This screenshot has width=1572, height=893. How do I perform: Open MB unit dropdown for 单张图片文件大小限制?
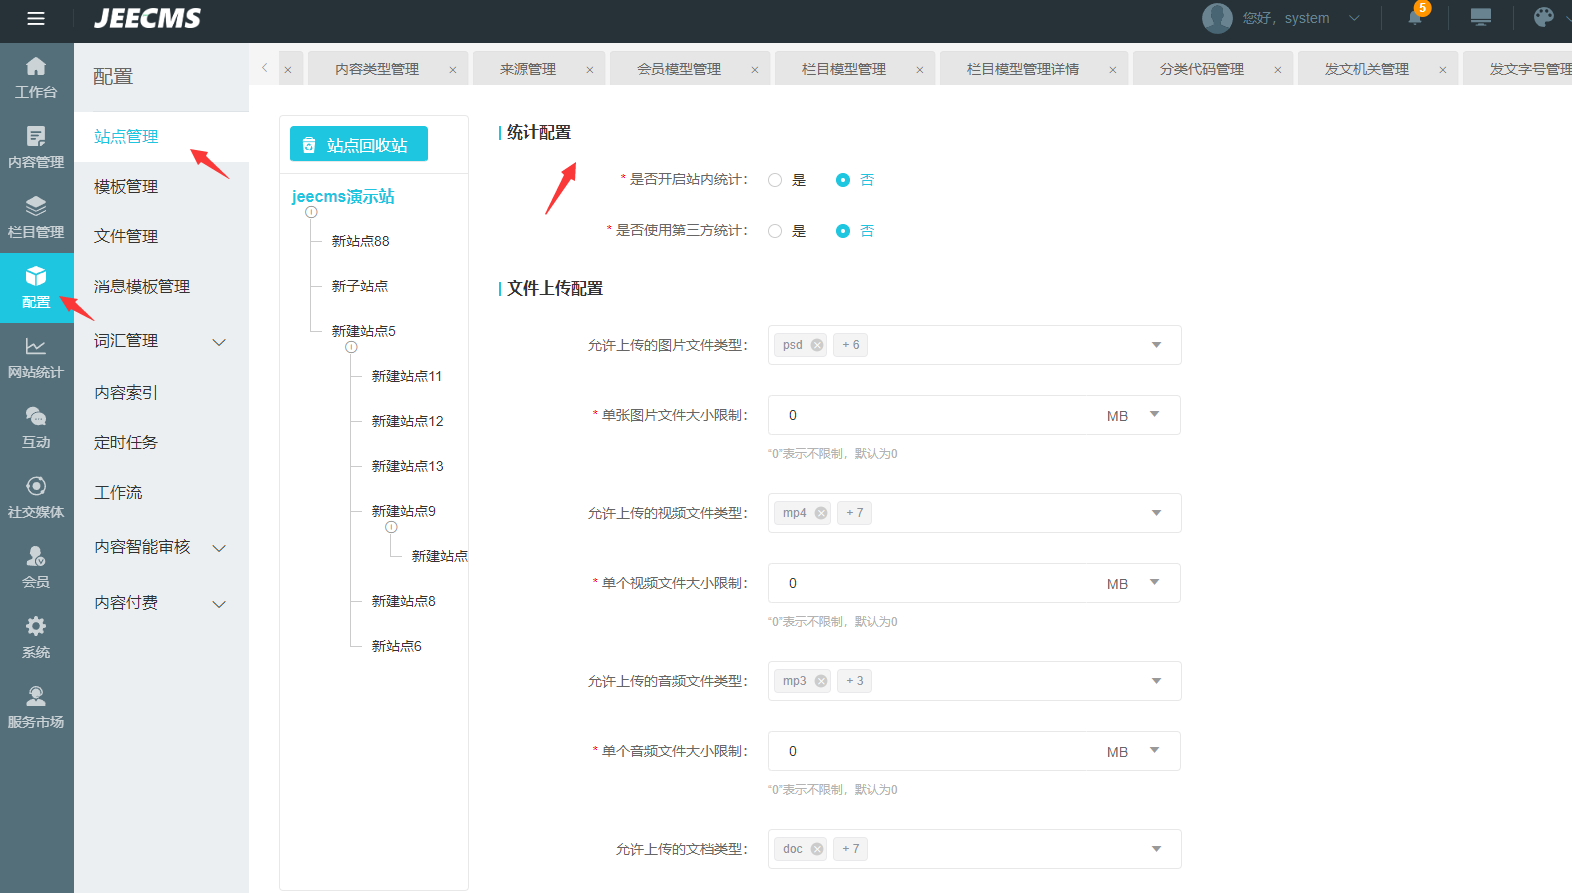pos(1154,415)
